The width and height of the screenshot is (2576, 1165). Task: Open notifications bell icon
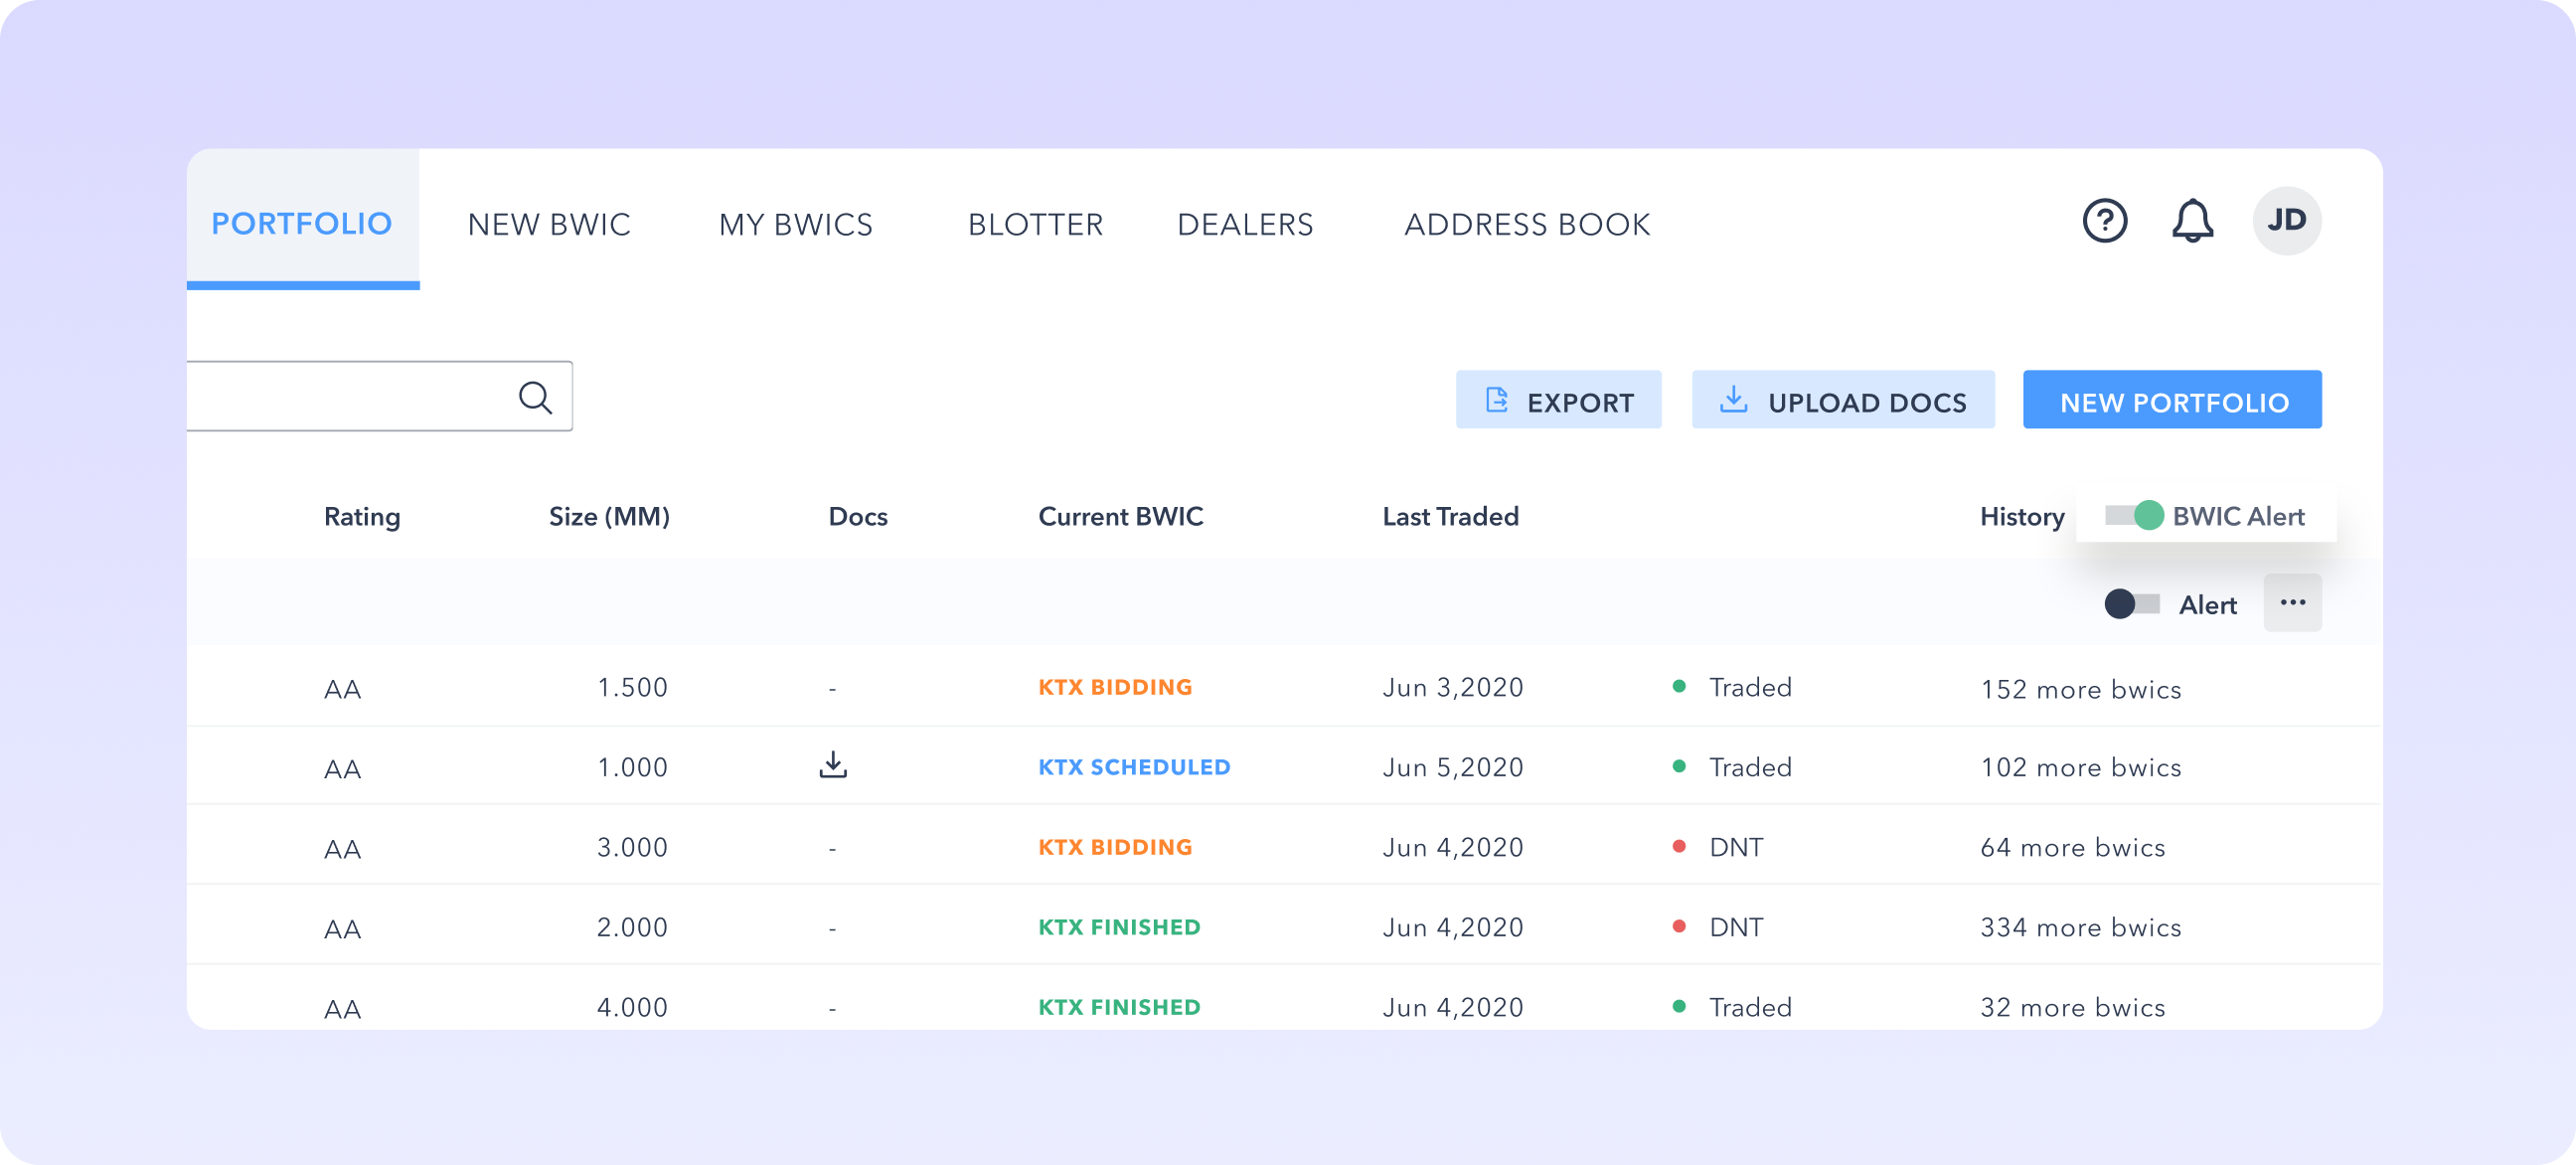[2191, 221]
